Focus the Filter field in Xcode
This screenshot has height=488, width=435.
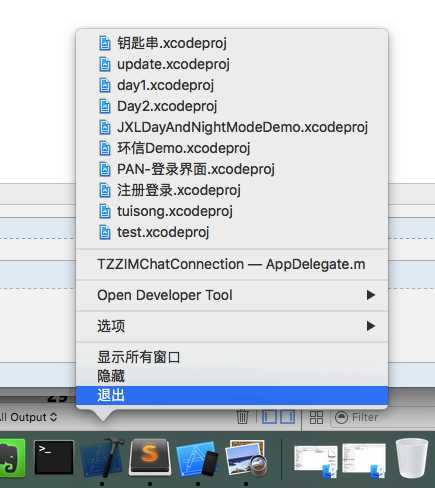pos(383,417)
